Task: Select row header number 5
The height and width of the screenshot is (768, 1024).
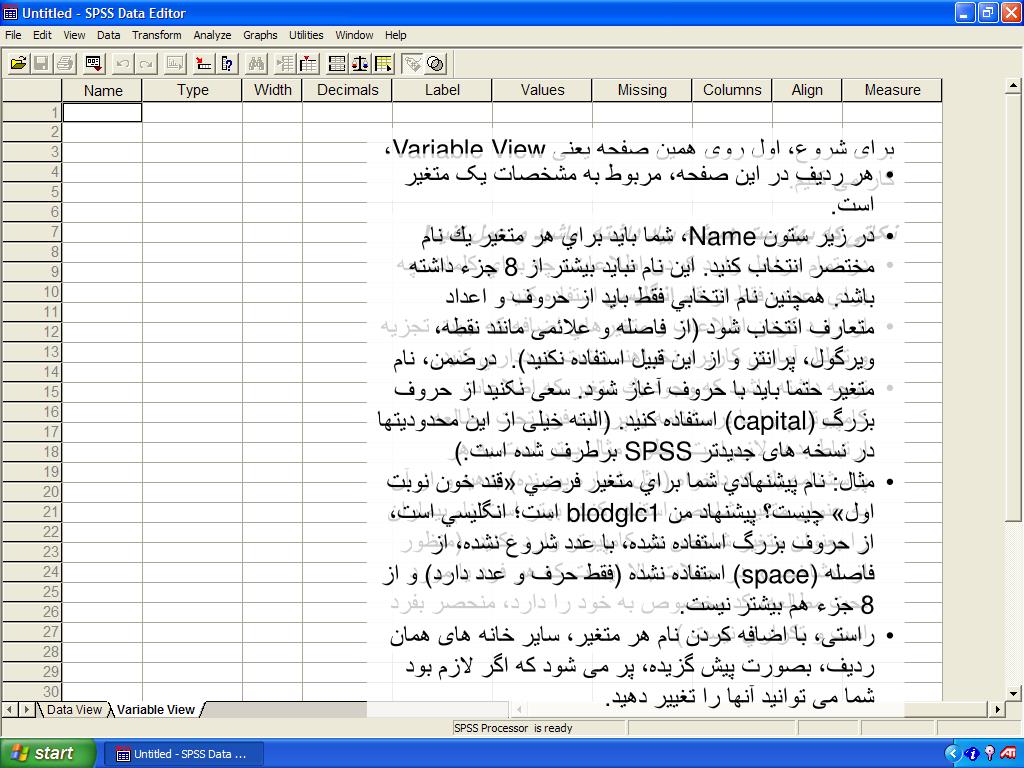Action: tap(32, 192)
